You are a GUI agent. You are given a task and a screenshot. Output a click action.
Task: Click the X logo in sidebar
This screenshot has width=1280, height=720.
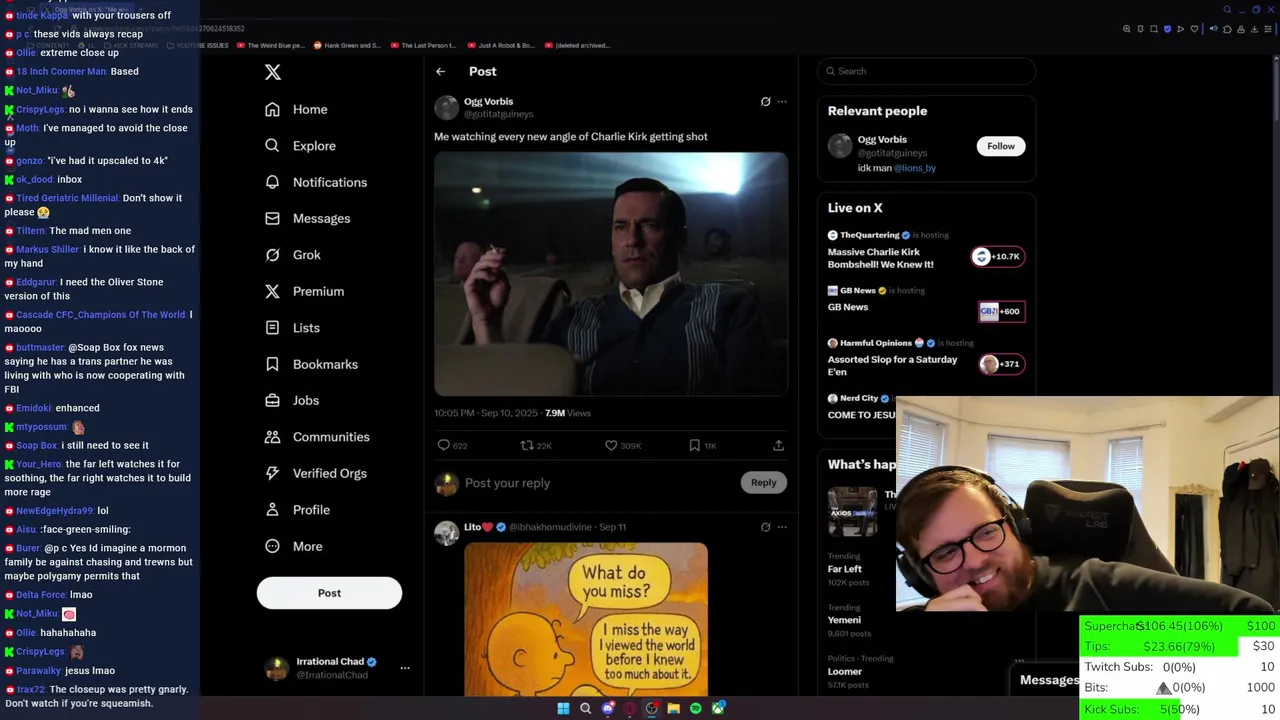[x=273, y=72]
